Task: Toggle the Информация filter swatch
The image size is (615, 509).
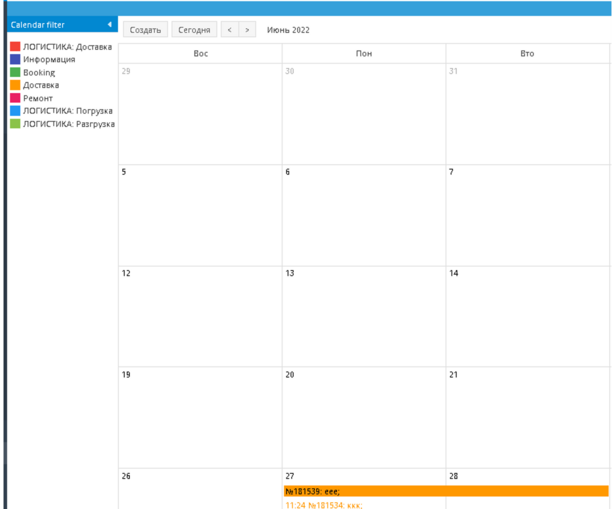Action: tap(15, 60)
